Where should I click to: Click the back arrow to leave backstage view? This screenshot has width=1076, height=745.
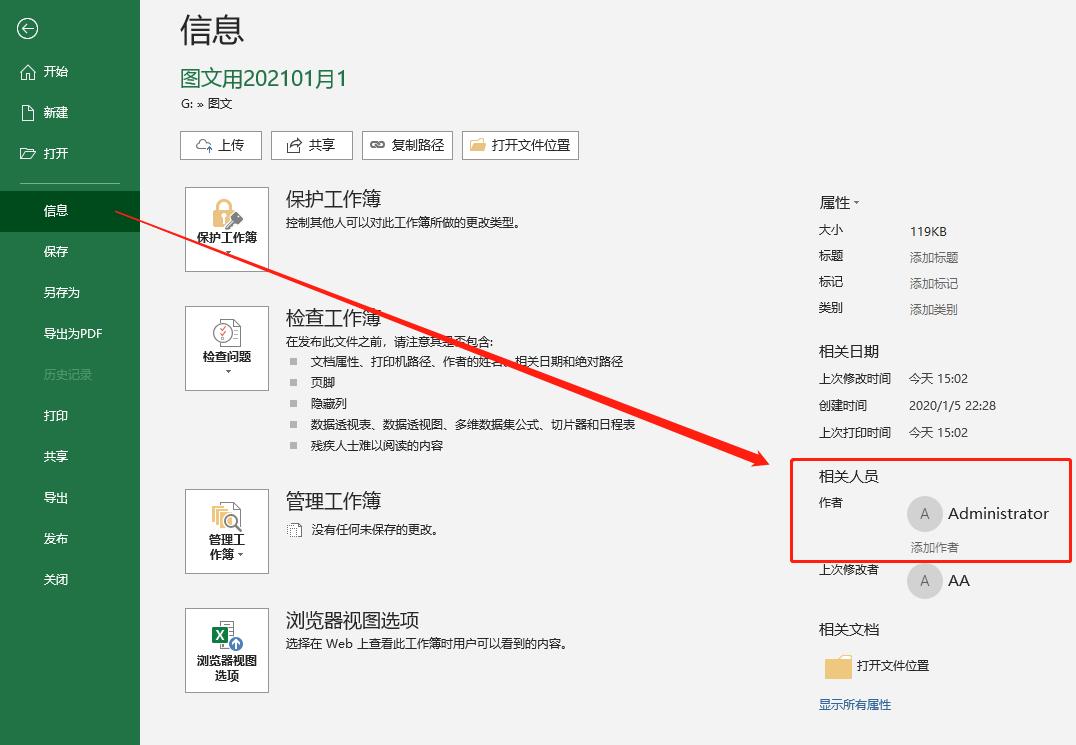(x=27, y=30)
